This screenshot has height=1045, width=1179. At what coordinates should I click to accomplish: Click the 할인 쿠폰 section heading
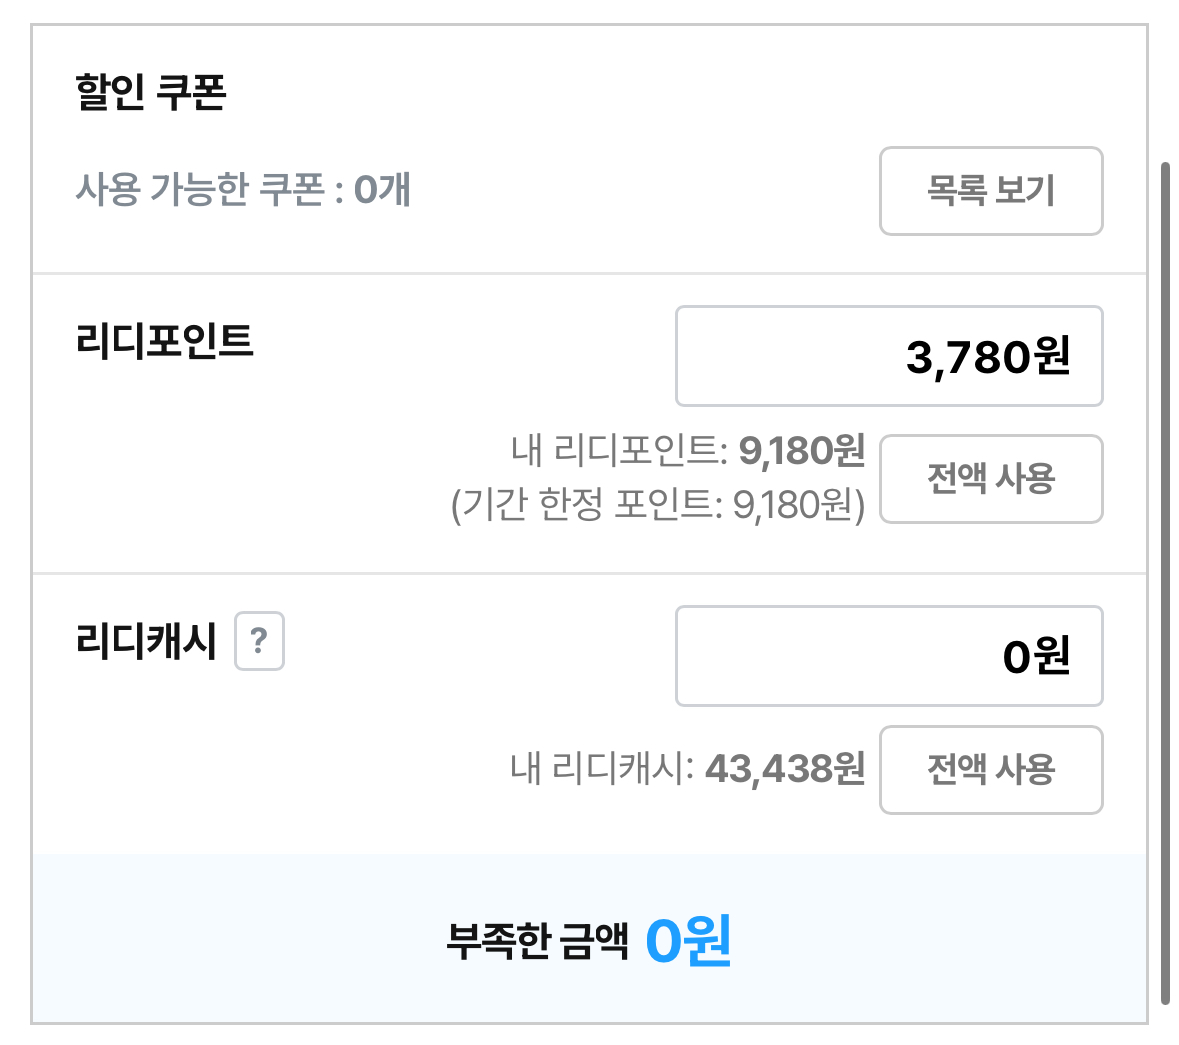click(151, 92)
